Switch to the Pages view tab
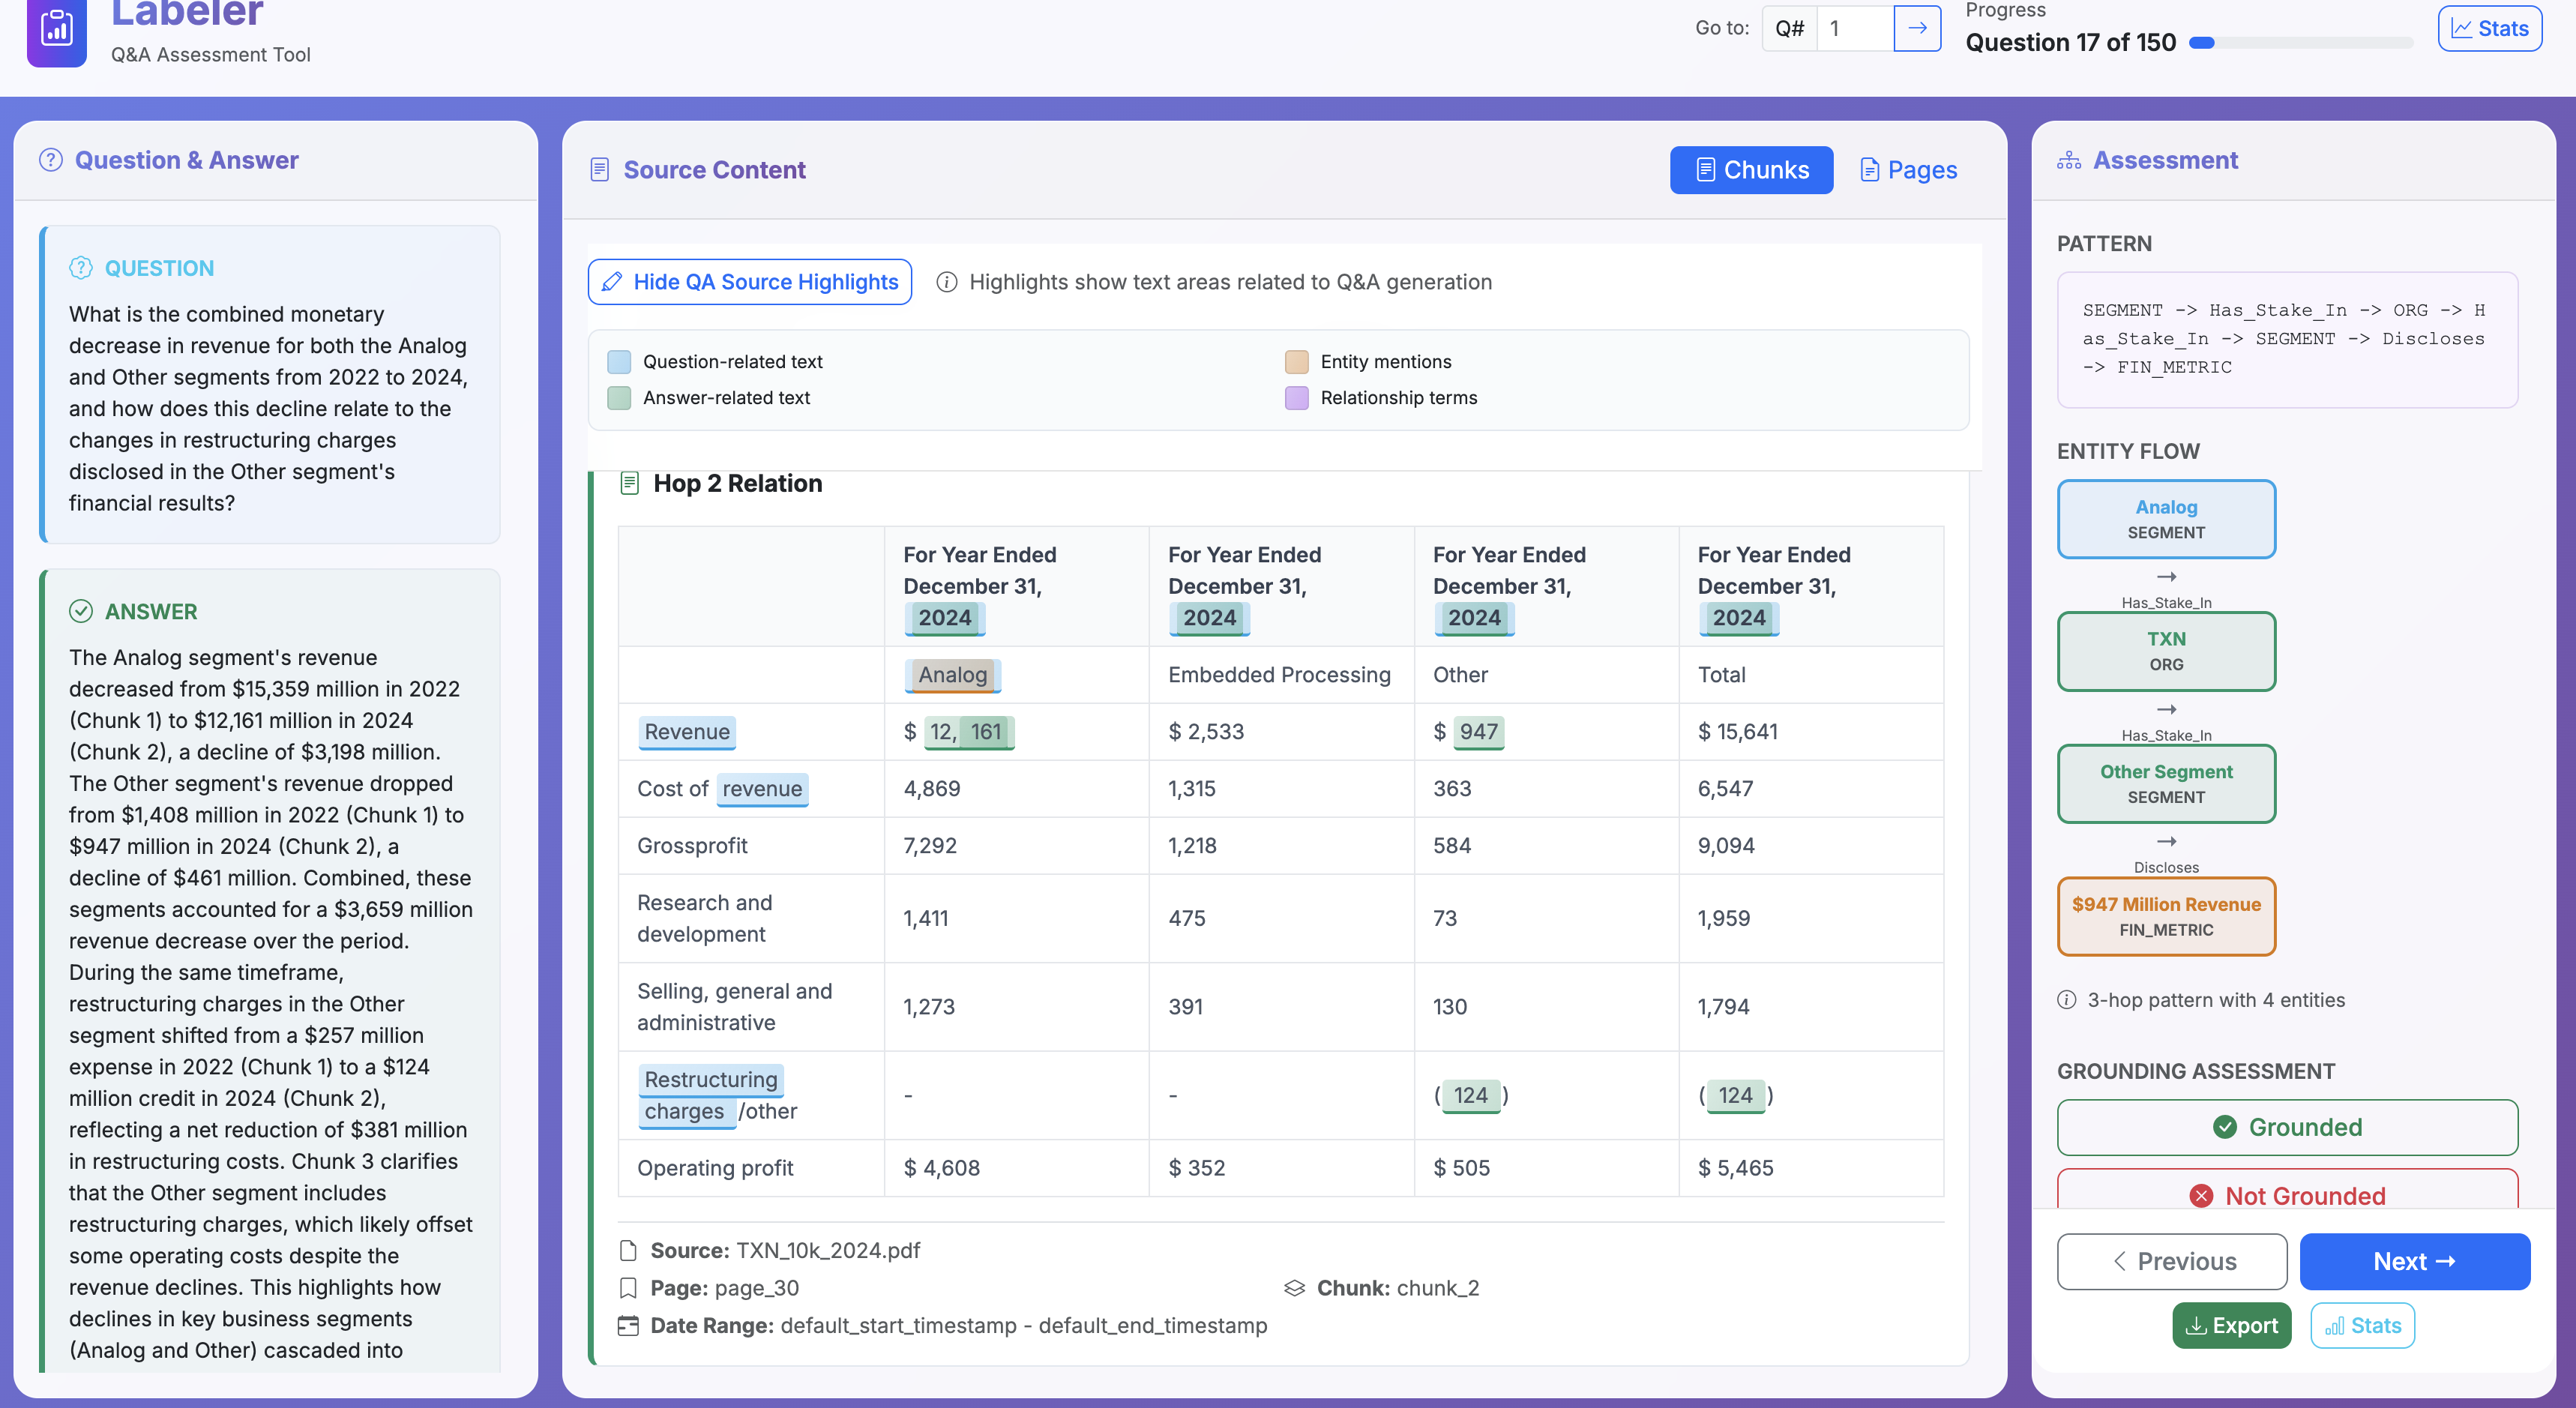2576x1408 pixels. point(1908,170)
